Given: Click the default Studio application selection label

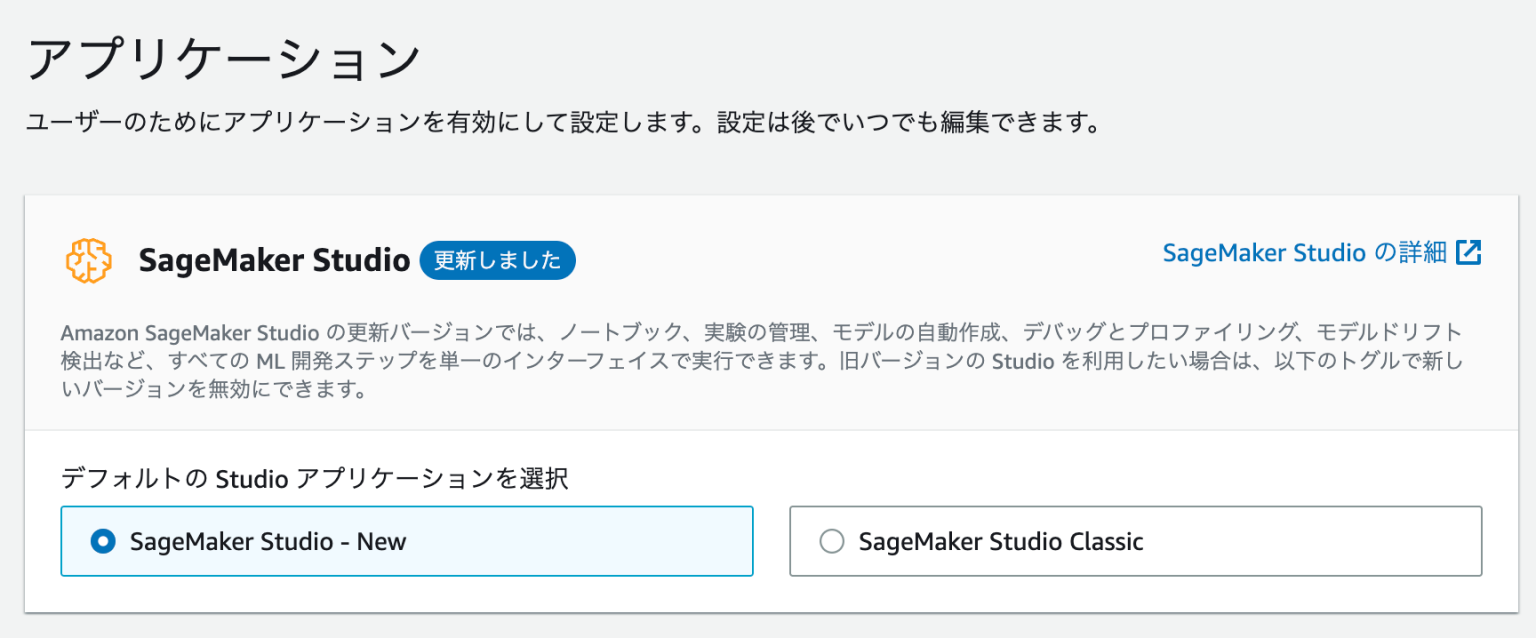Looking at the screenshot, I should tap(314, 480).
